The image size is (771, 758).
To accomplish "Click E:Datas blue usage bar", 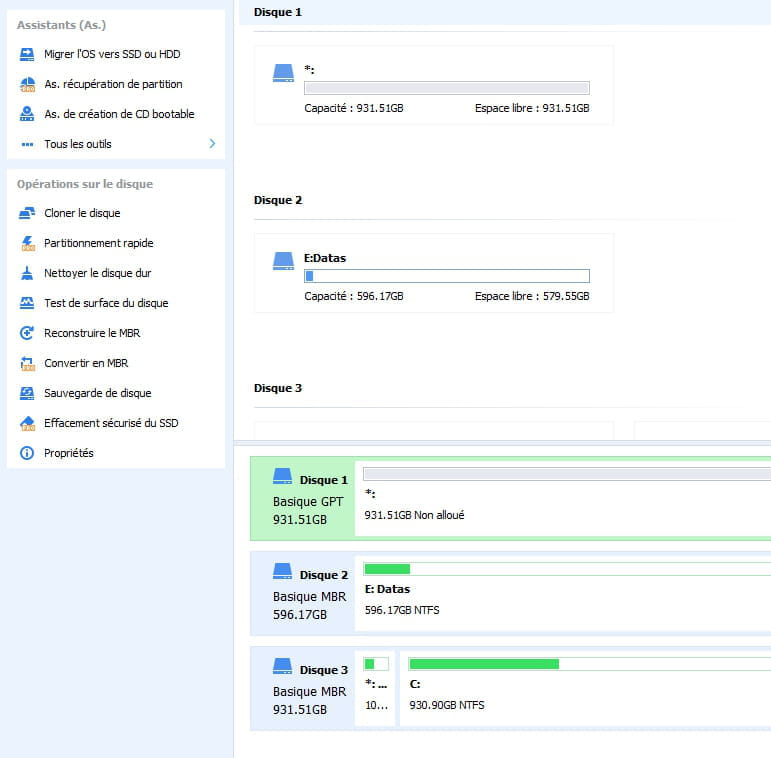I will (446, 276).
